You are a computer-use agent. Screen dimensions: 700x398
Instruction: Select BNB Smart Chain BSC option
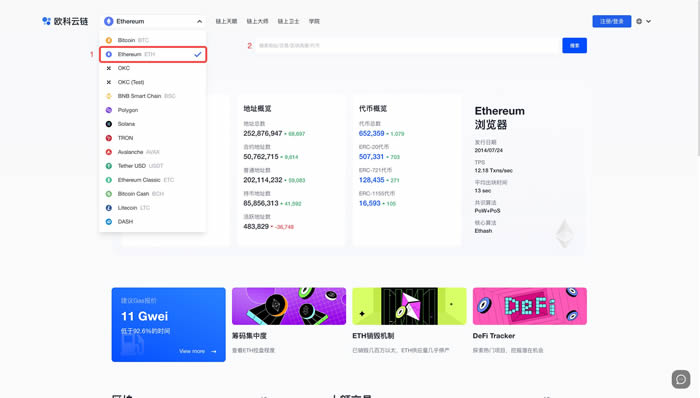click(152, 96)
